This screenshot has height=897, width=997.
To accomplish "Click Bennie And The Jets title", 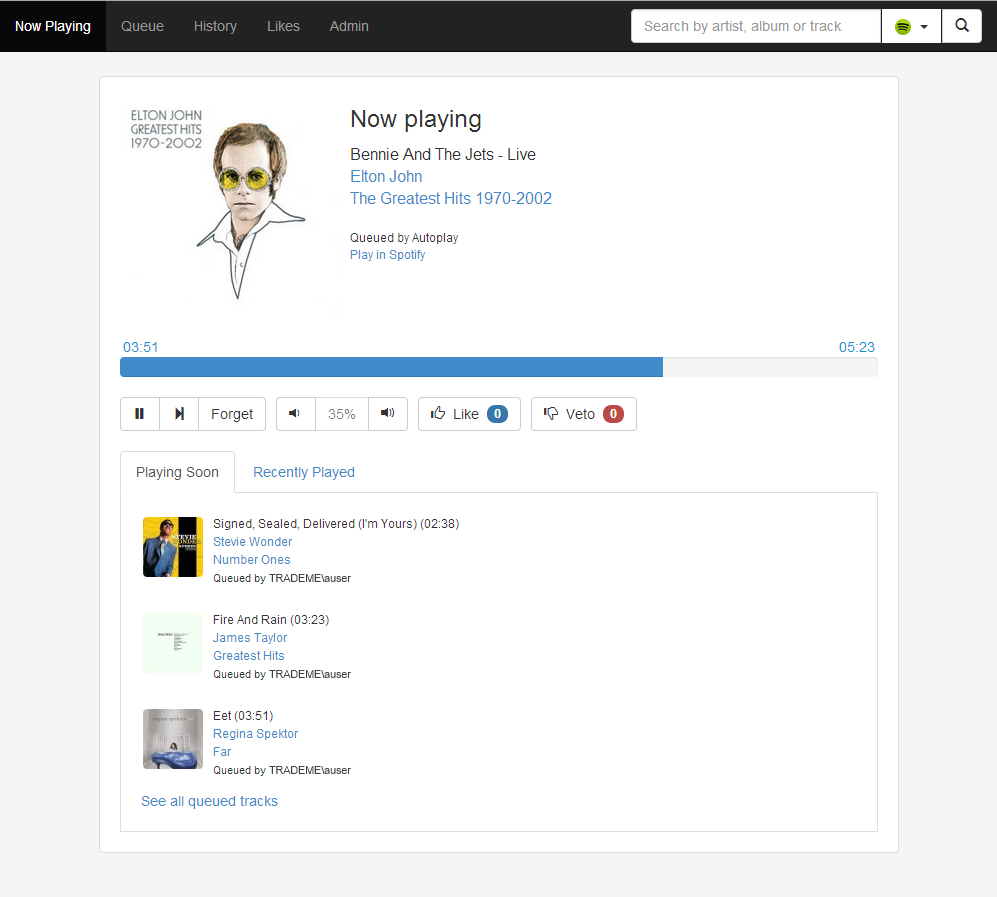I will tap(443, 154).
